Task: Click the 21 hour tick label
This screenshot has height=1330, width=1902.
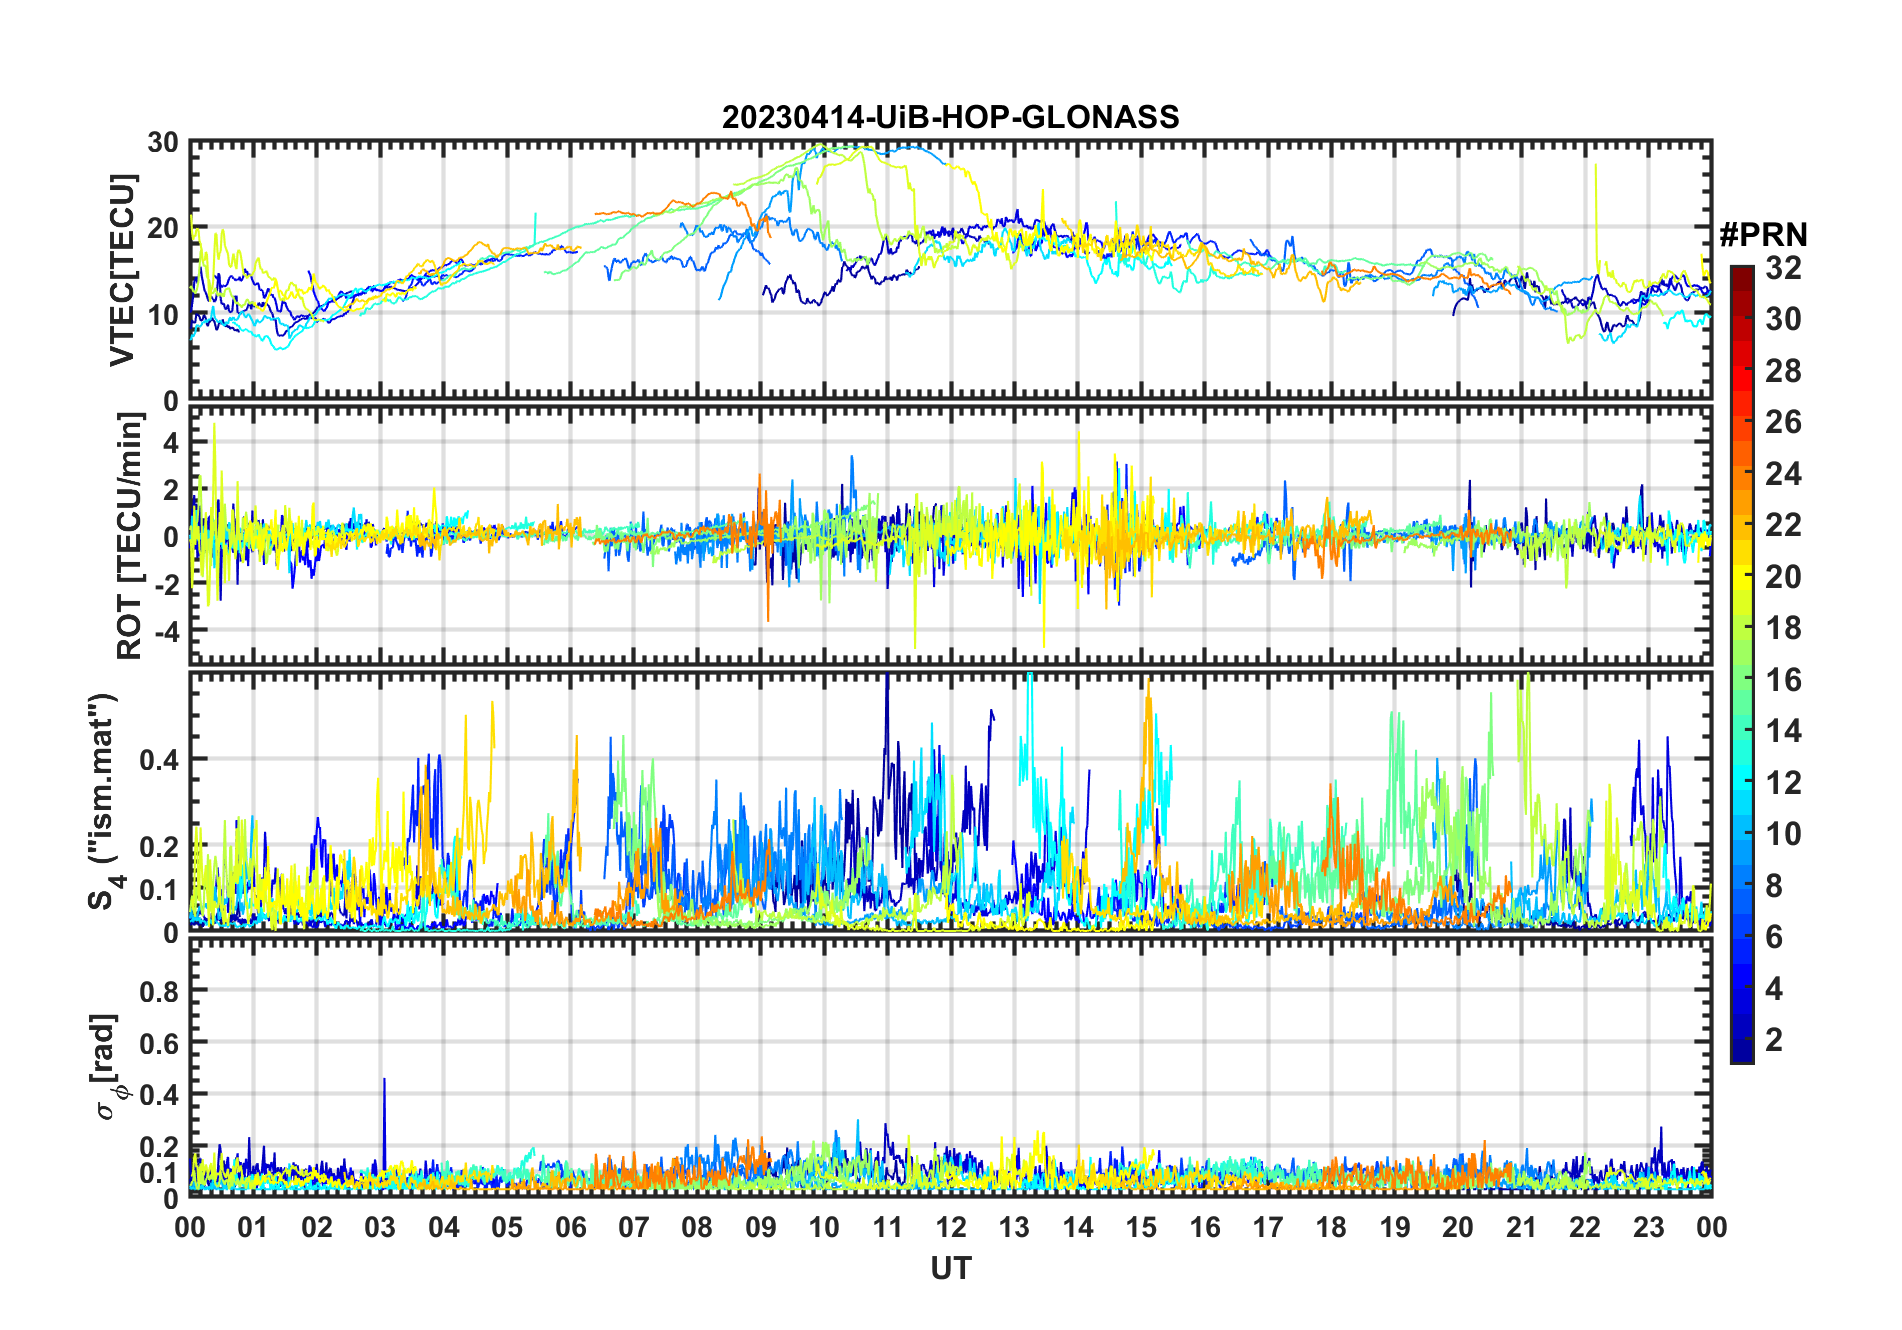Action: tap(1521, 1227)
